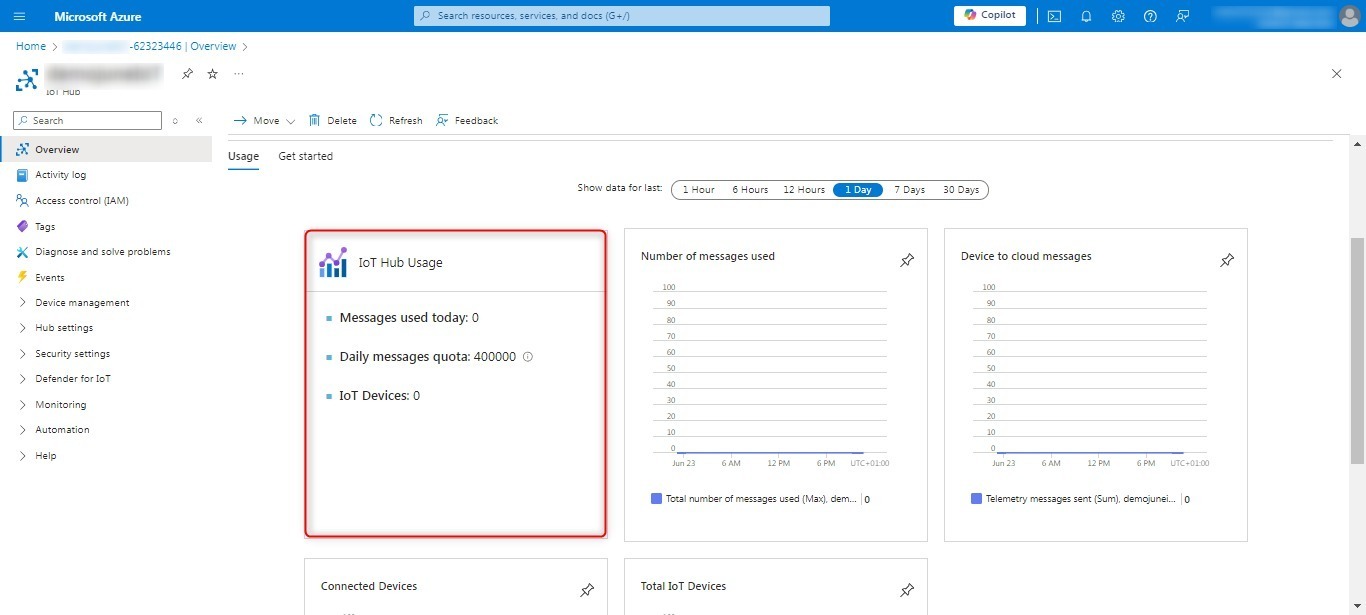Click the Delete toolbar button

tap(333, 120)
